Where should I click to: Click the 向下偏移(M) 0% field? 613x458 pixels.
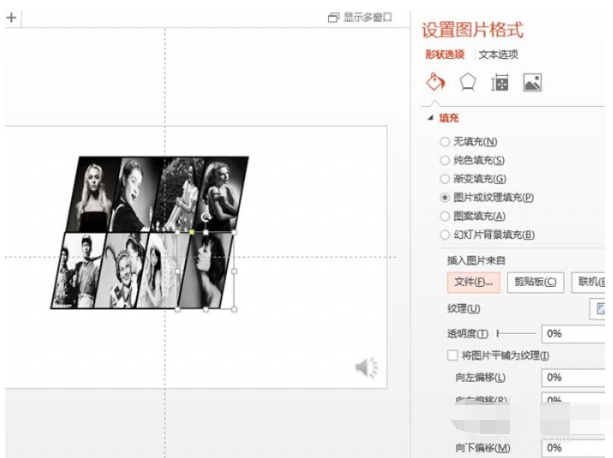[x=574, y=448]
